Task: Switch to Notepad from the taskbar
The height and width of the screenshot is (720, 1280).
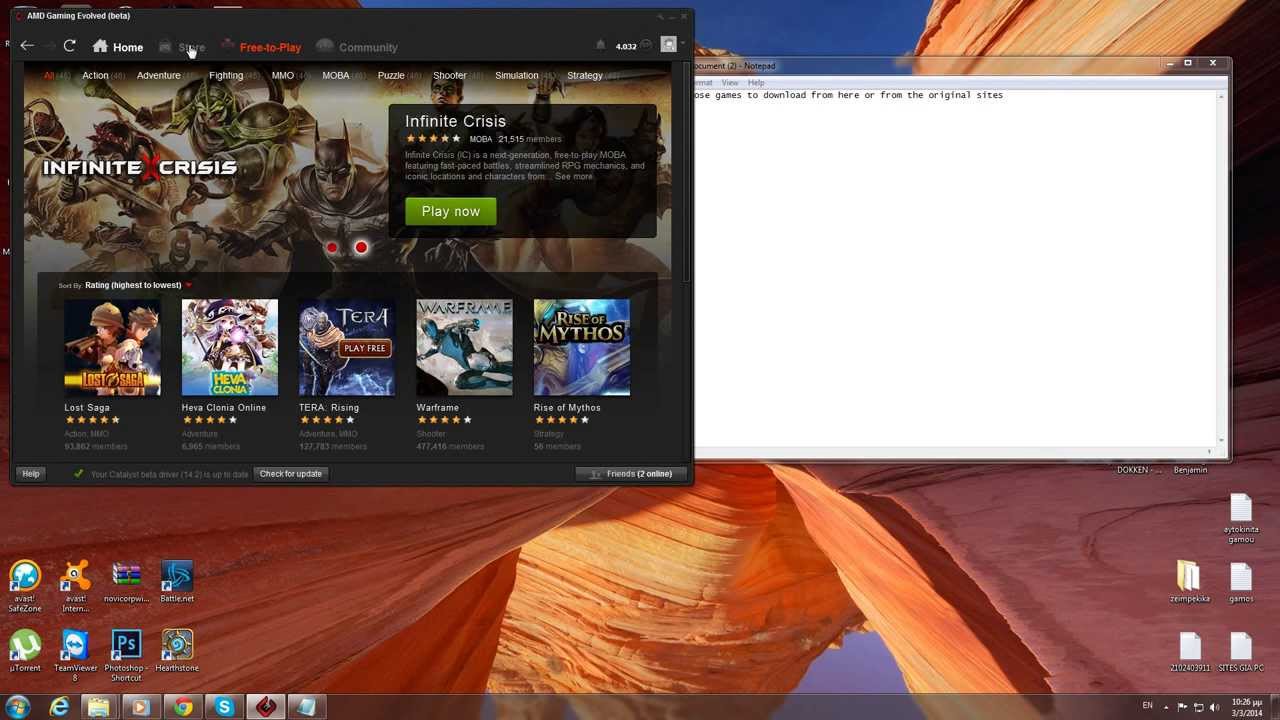Action: (x=307, y=707)
